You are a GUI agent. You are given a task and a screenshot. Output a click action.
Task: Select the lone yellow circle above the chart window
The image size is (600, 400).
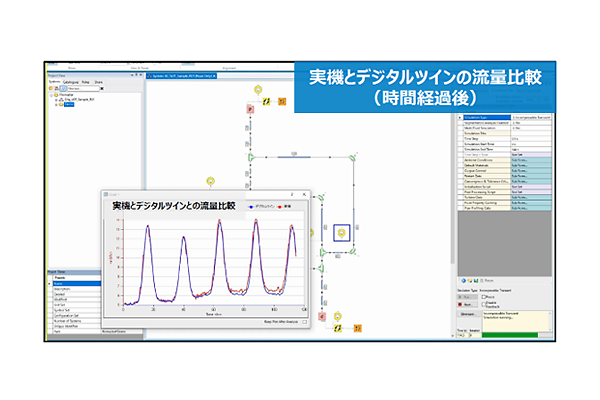[x=210, y=181]
